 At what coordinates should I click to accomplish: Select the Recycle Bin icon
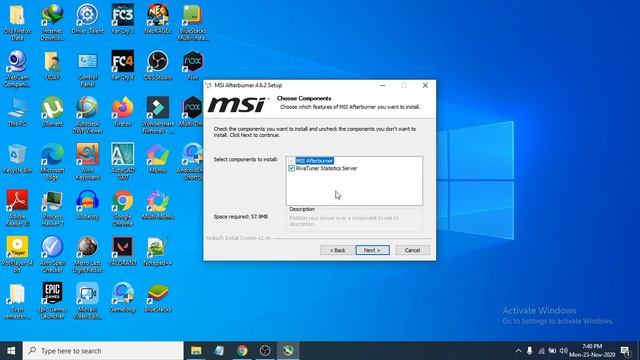coord(17,158)
